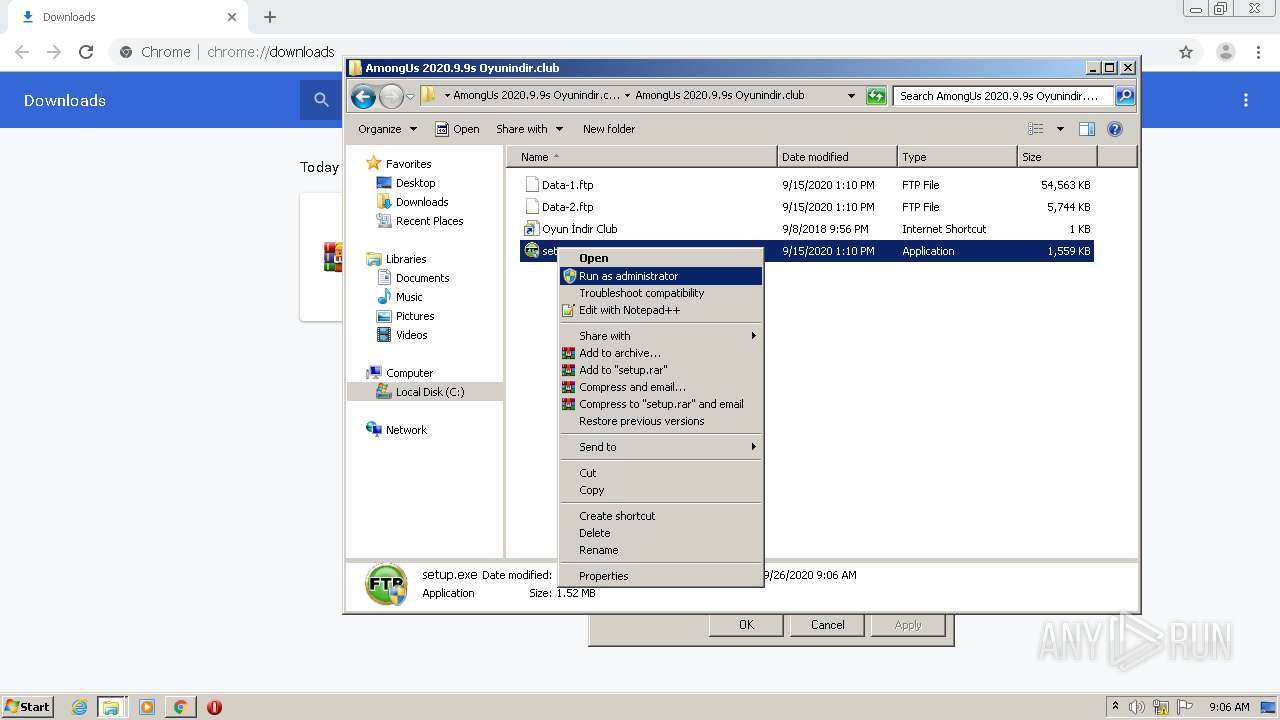Choose Run as administrator

coord(661,276)
